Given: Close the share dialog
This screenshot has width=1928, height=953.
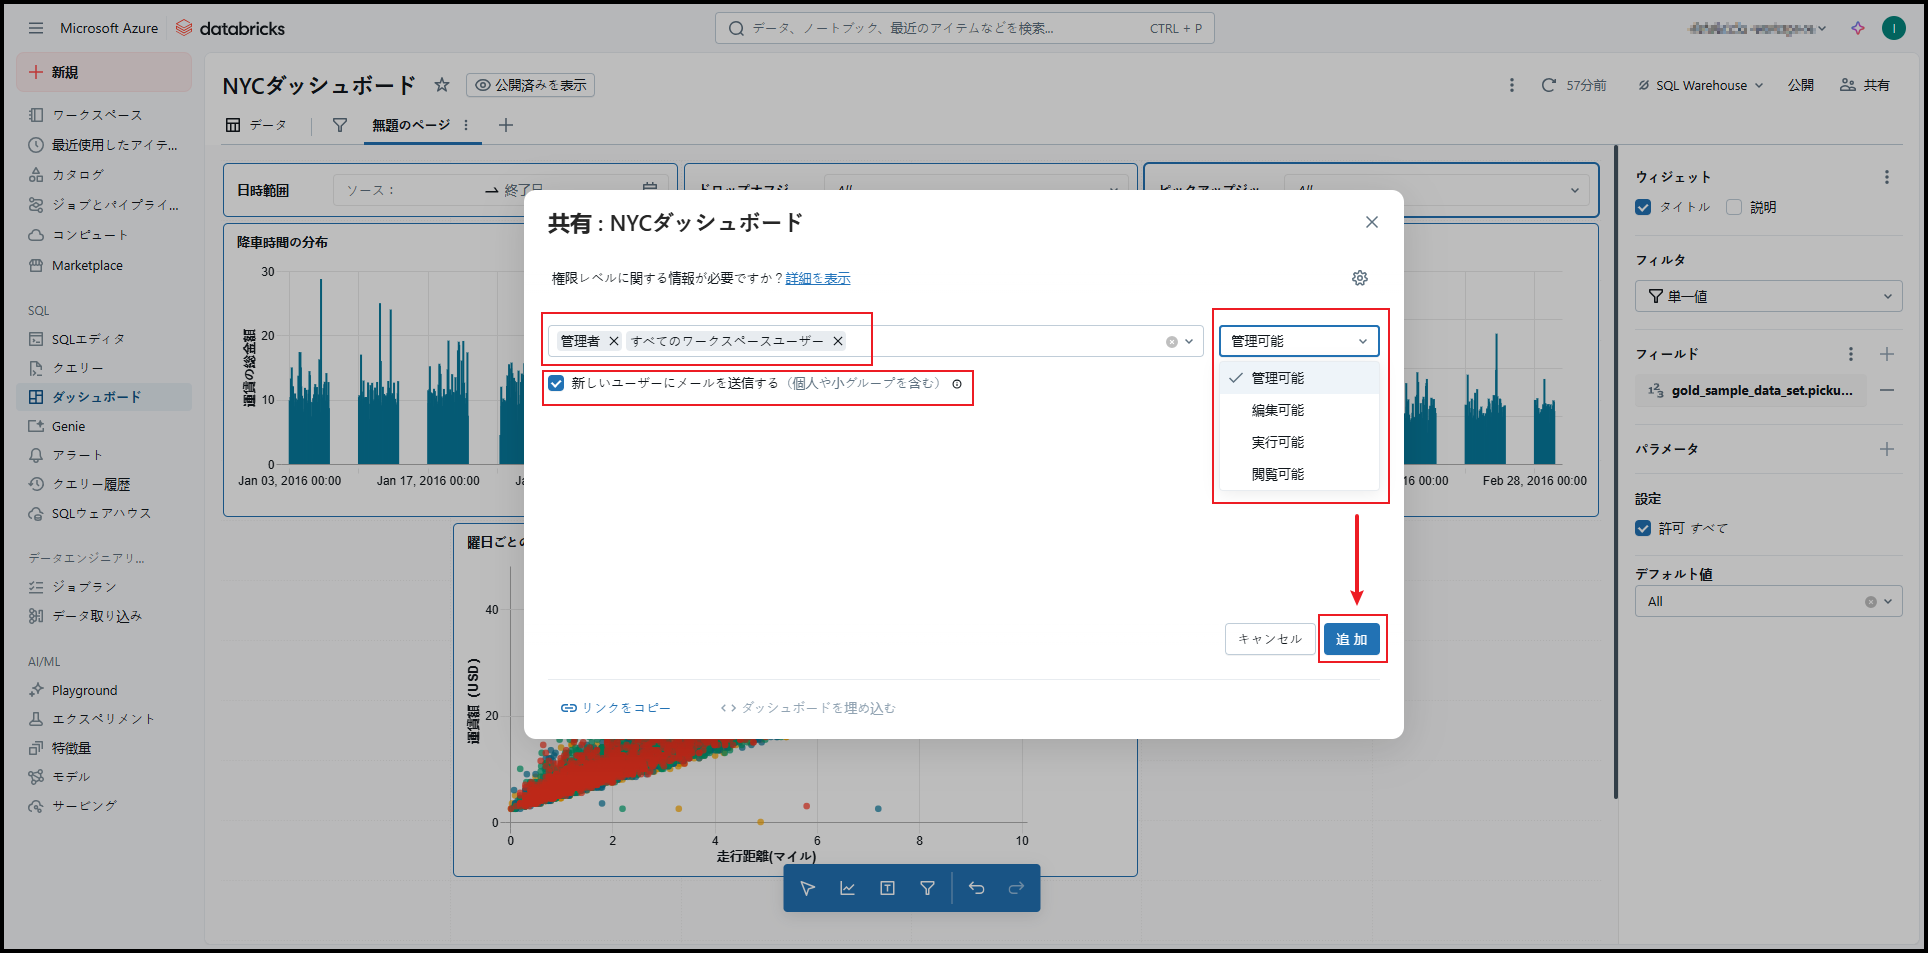Looking at the screenshot, I should [1372, 222].
